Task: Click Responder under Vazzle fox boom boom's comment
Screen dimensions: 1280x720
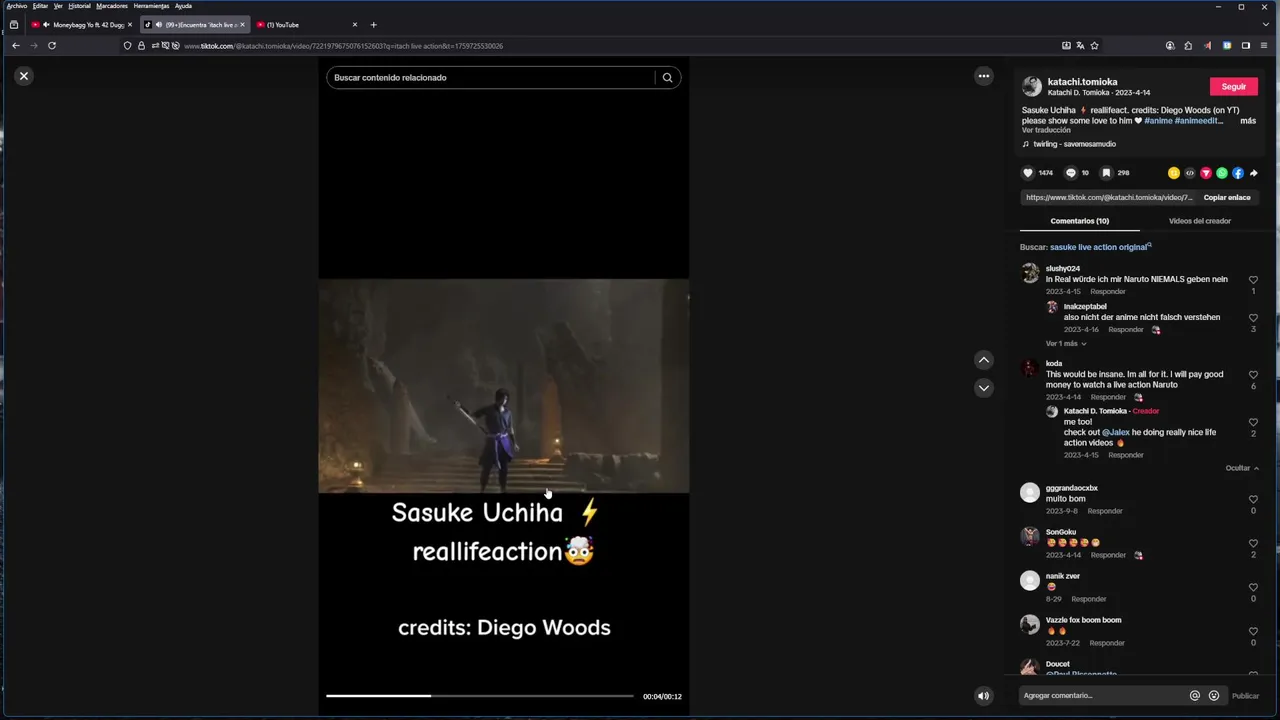Action: tap(1107, 643)
